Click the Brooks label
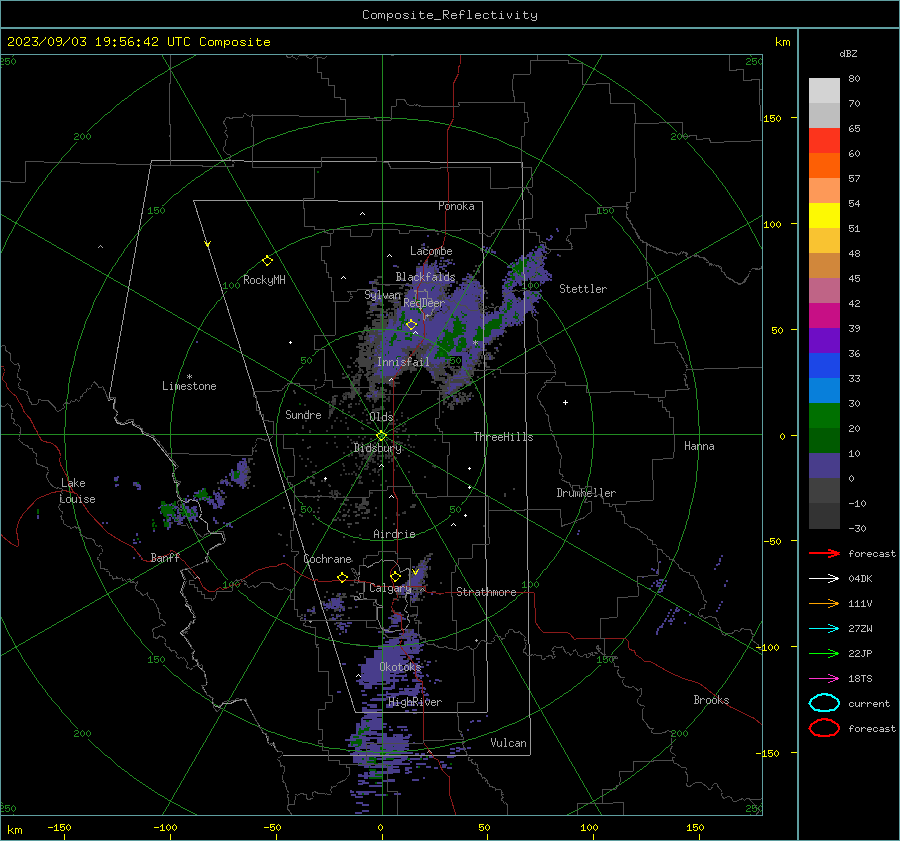Image resolution: width=900 pixels, height=841 pixels. coord(711,700)
